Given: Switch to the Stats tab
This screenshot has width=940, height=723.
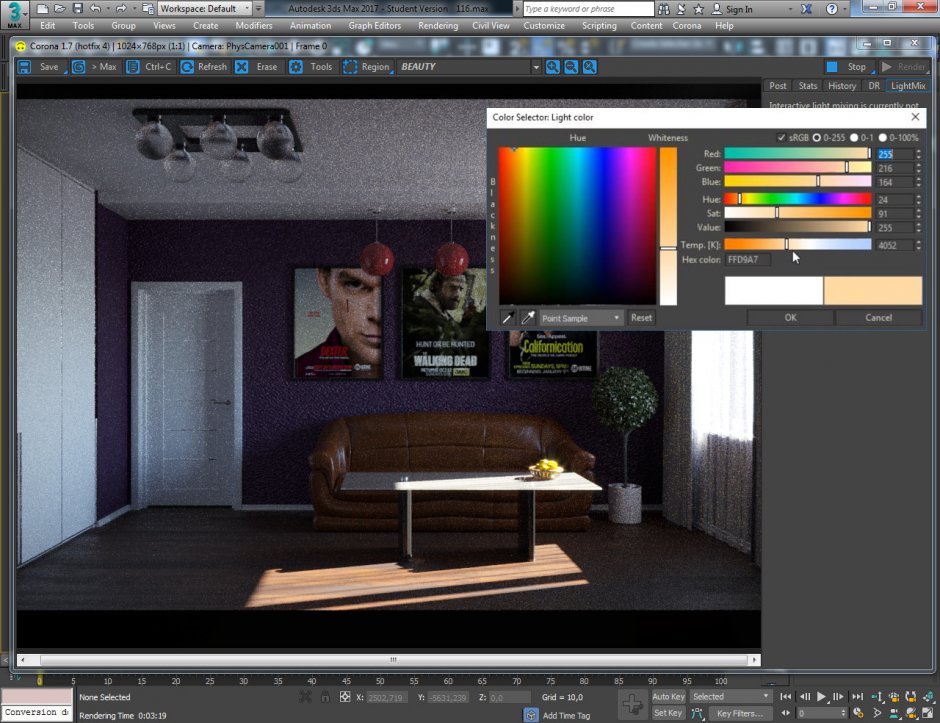Looking at the screenshot, I should click(808, 86).
